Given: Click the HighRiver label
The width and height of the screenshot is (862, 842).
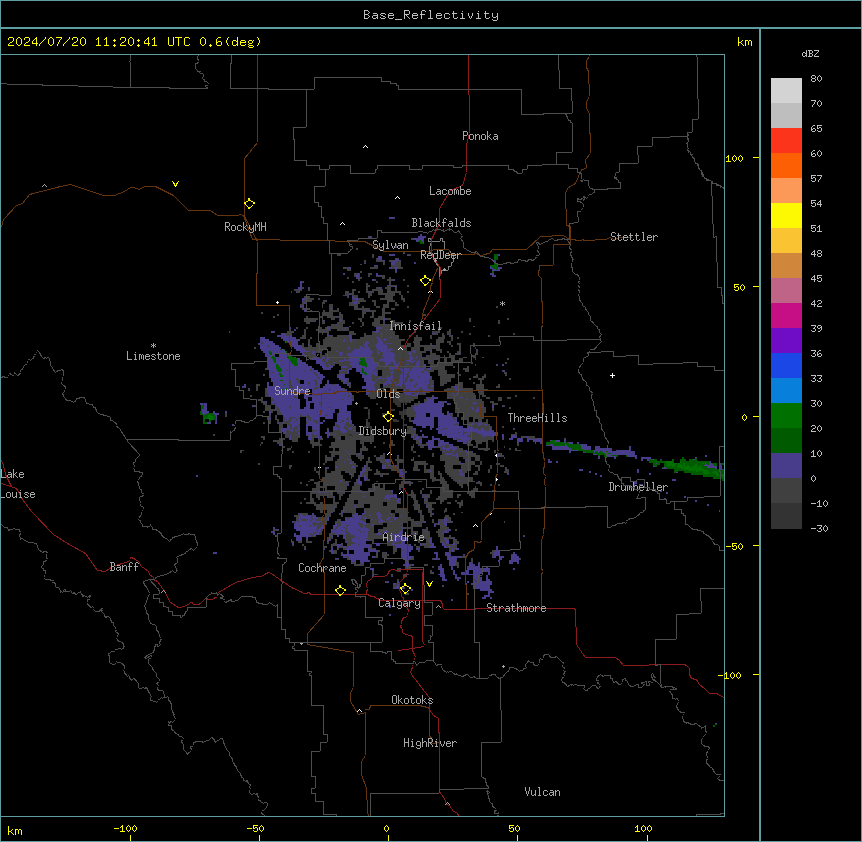Looking at the screenshot, I should point(430,743).
